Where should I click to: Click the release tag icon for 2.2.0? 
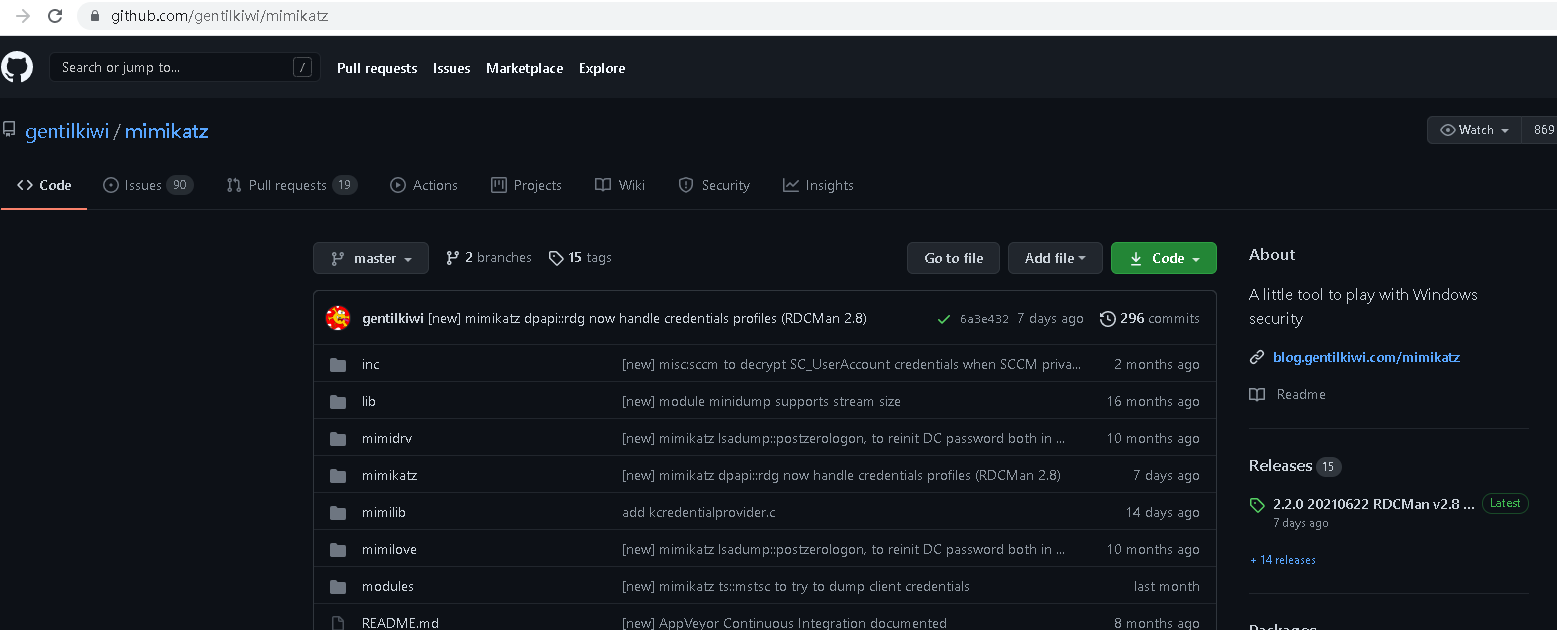[1257, 505]
